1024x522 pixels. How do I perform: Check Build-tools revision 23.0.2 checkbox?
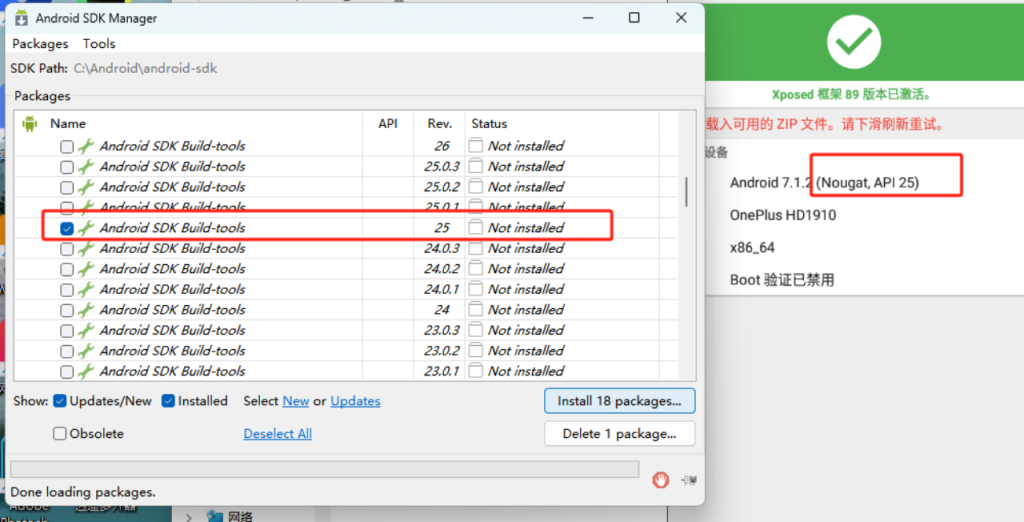tap(67, 351)
